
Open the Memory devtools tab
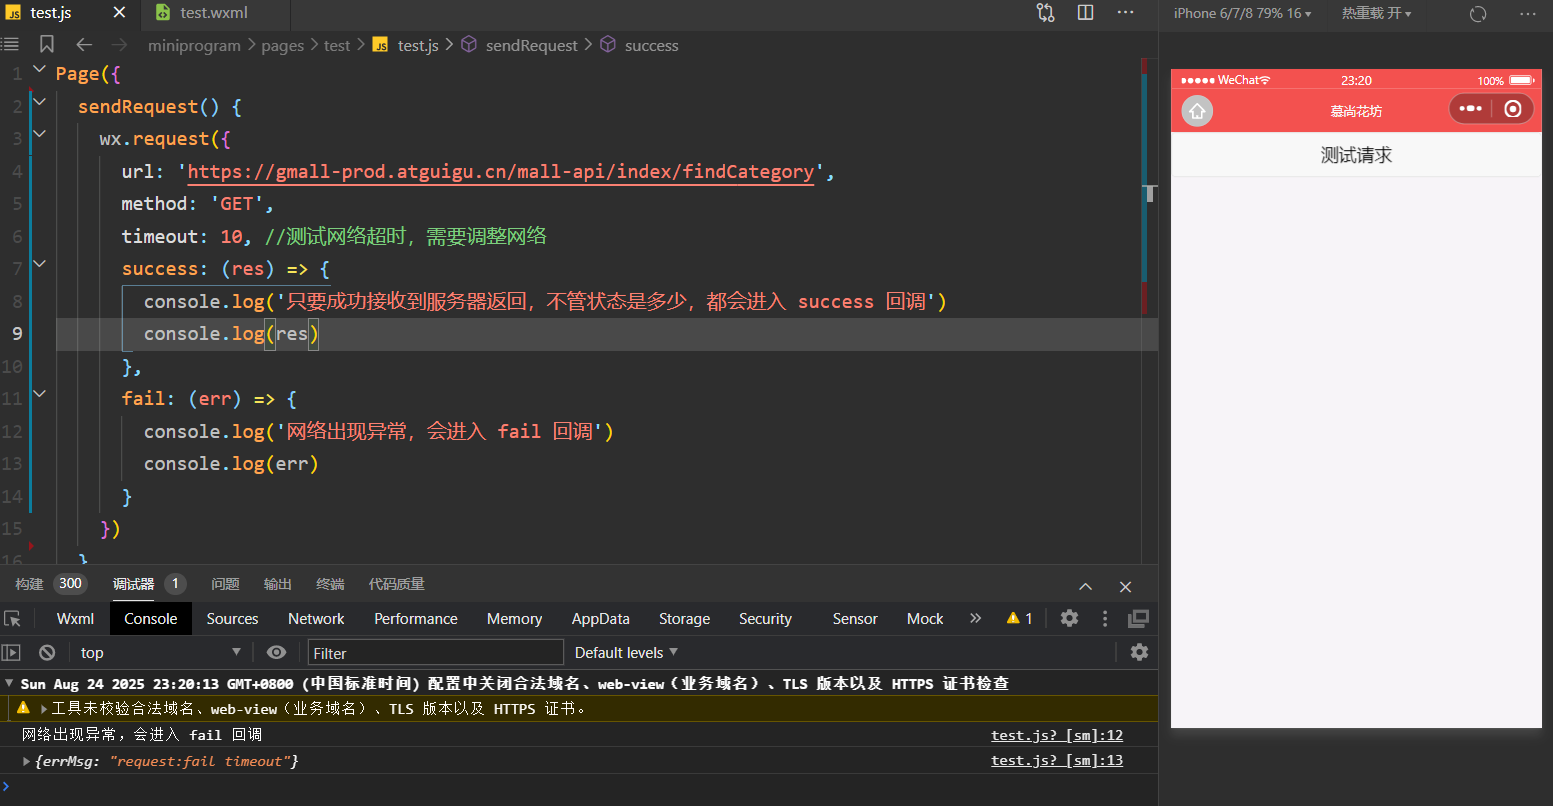click(x=514, y=619)
